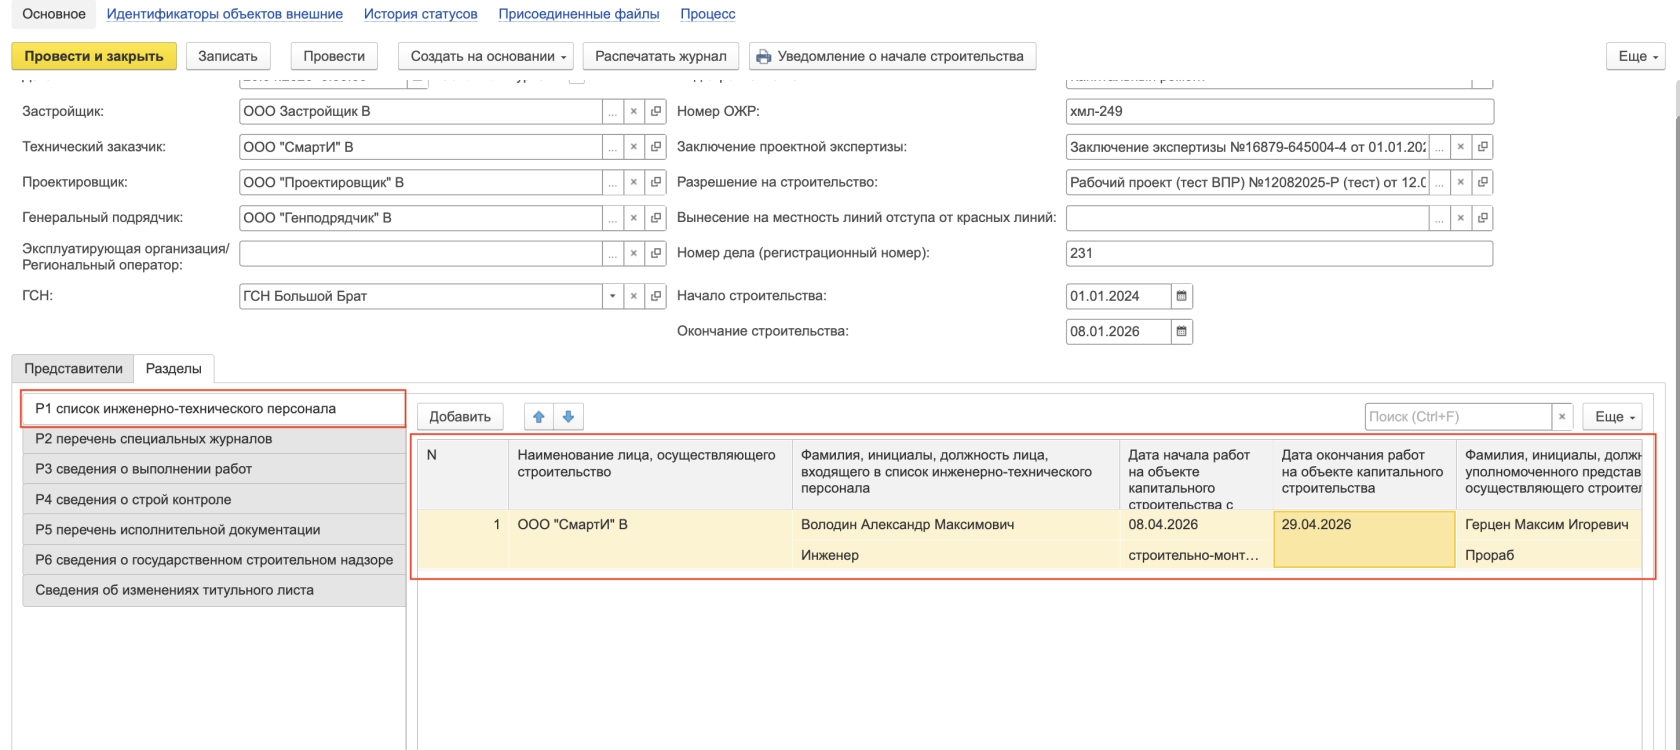1680x750 pixels.
Task: Click the Номер ОЖР input field
Action: point(1280,112)
